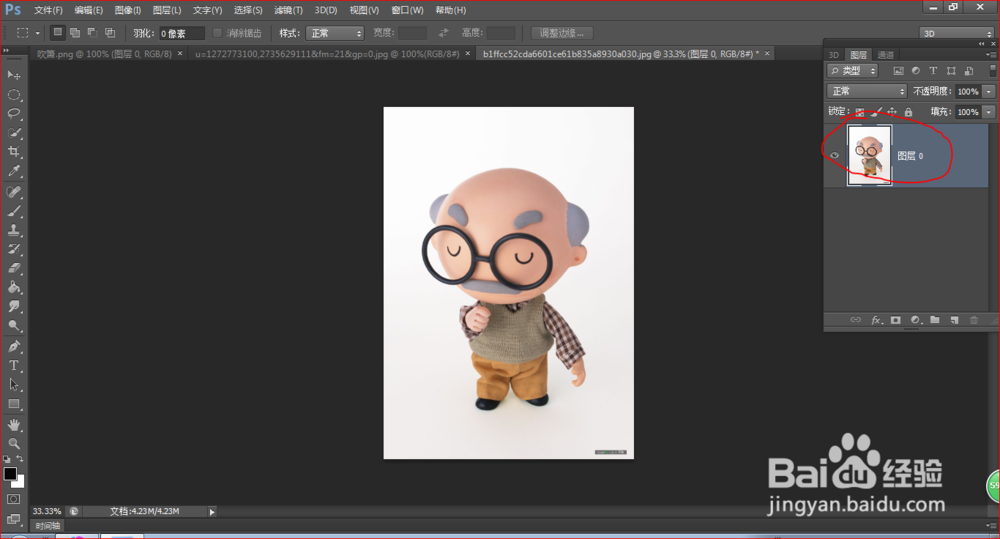
Task: Toggle Quick Mask mode button
Action: pyautogui.click(x=13, y=499)
